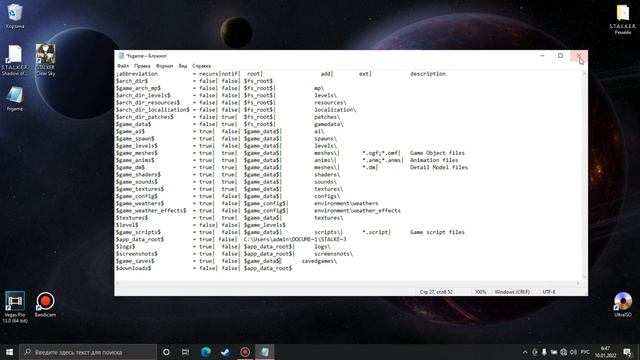
Task: Open the Windows Start menu
Action: pos(9,352)
